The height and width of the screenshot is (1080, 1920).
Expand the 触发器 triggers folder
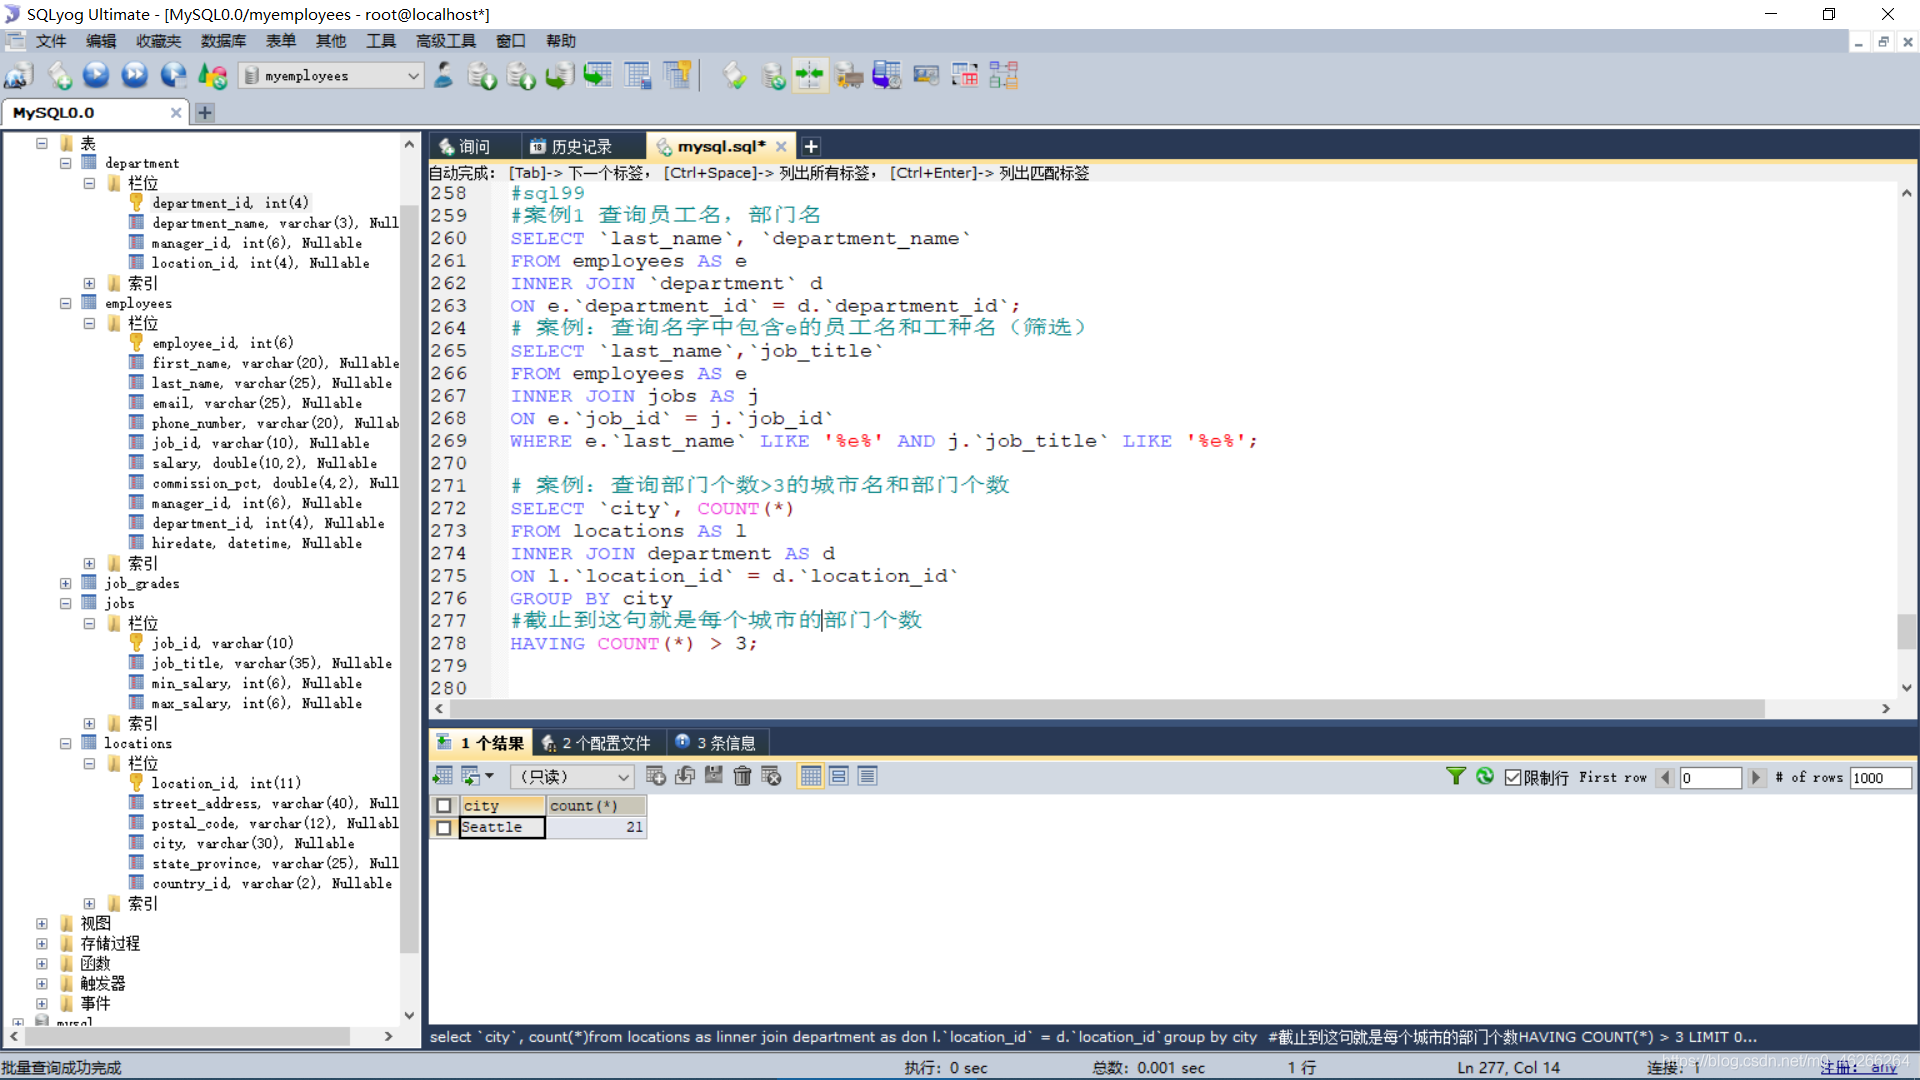pyautogui.click(x=41, y=983)
